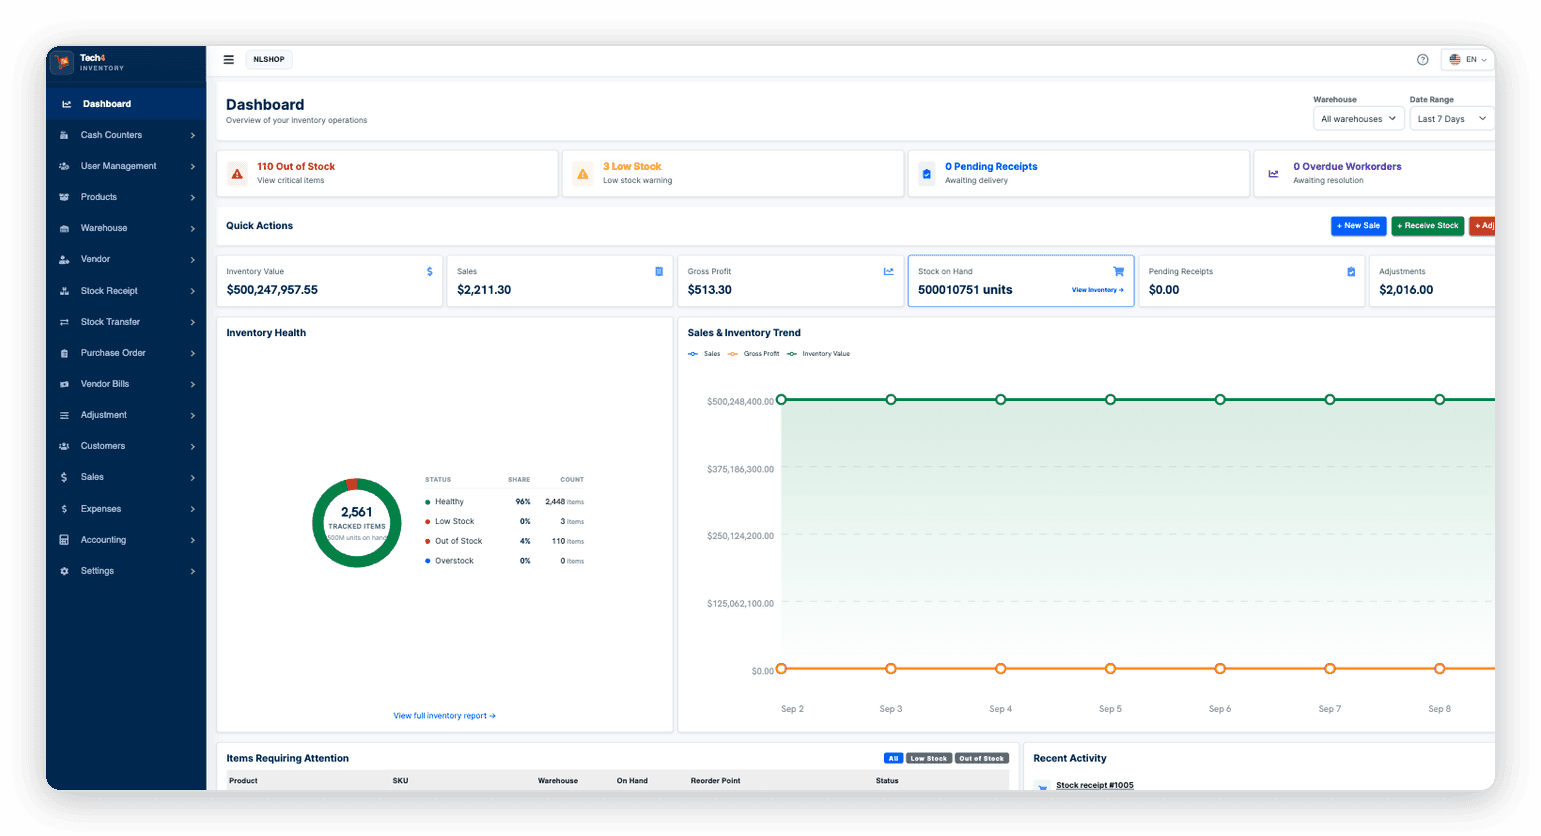This screenshot has width=1541, height=836.
Task: Click the Customers sidebar icon
Action: (64, 446)
